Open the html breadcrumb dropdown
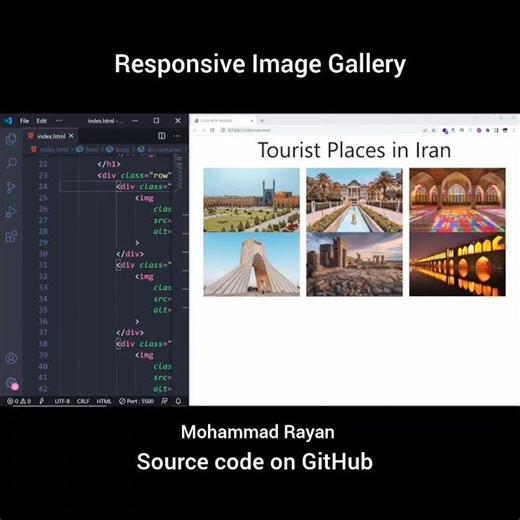 click(88, 149)
